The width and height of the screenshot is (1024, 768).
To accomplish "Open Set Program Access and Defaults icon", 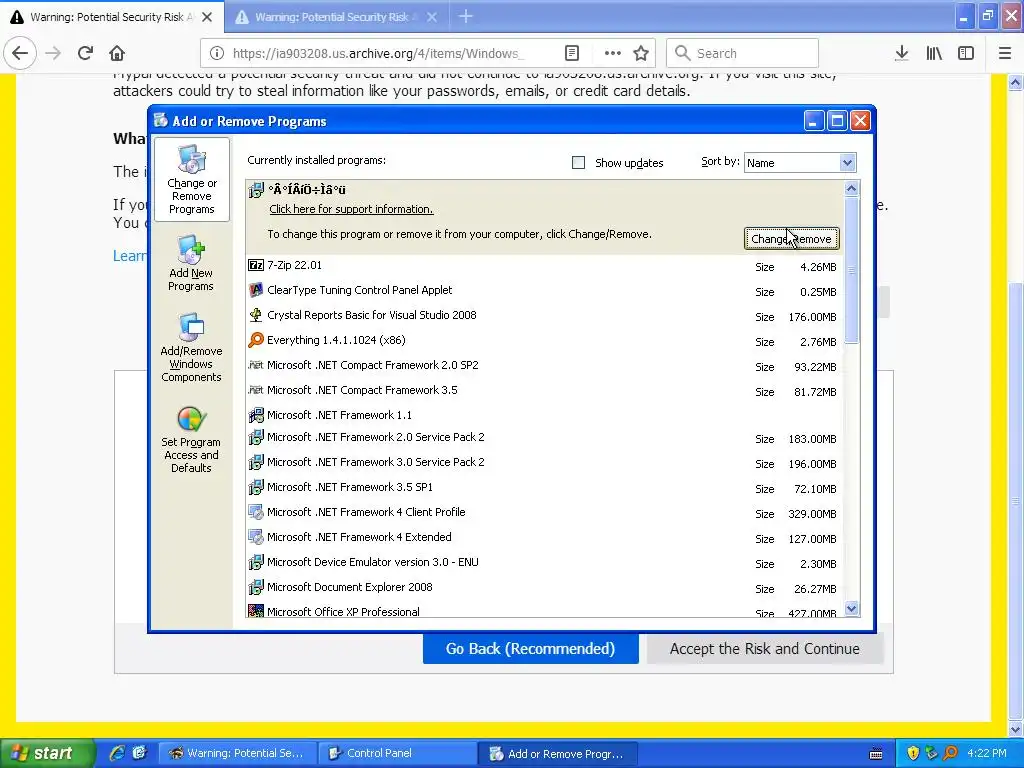I will (191, 419).
